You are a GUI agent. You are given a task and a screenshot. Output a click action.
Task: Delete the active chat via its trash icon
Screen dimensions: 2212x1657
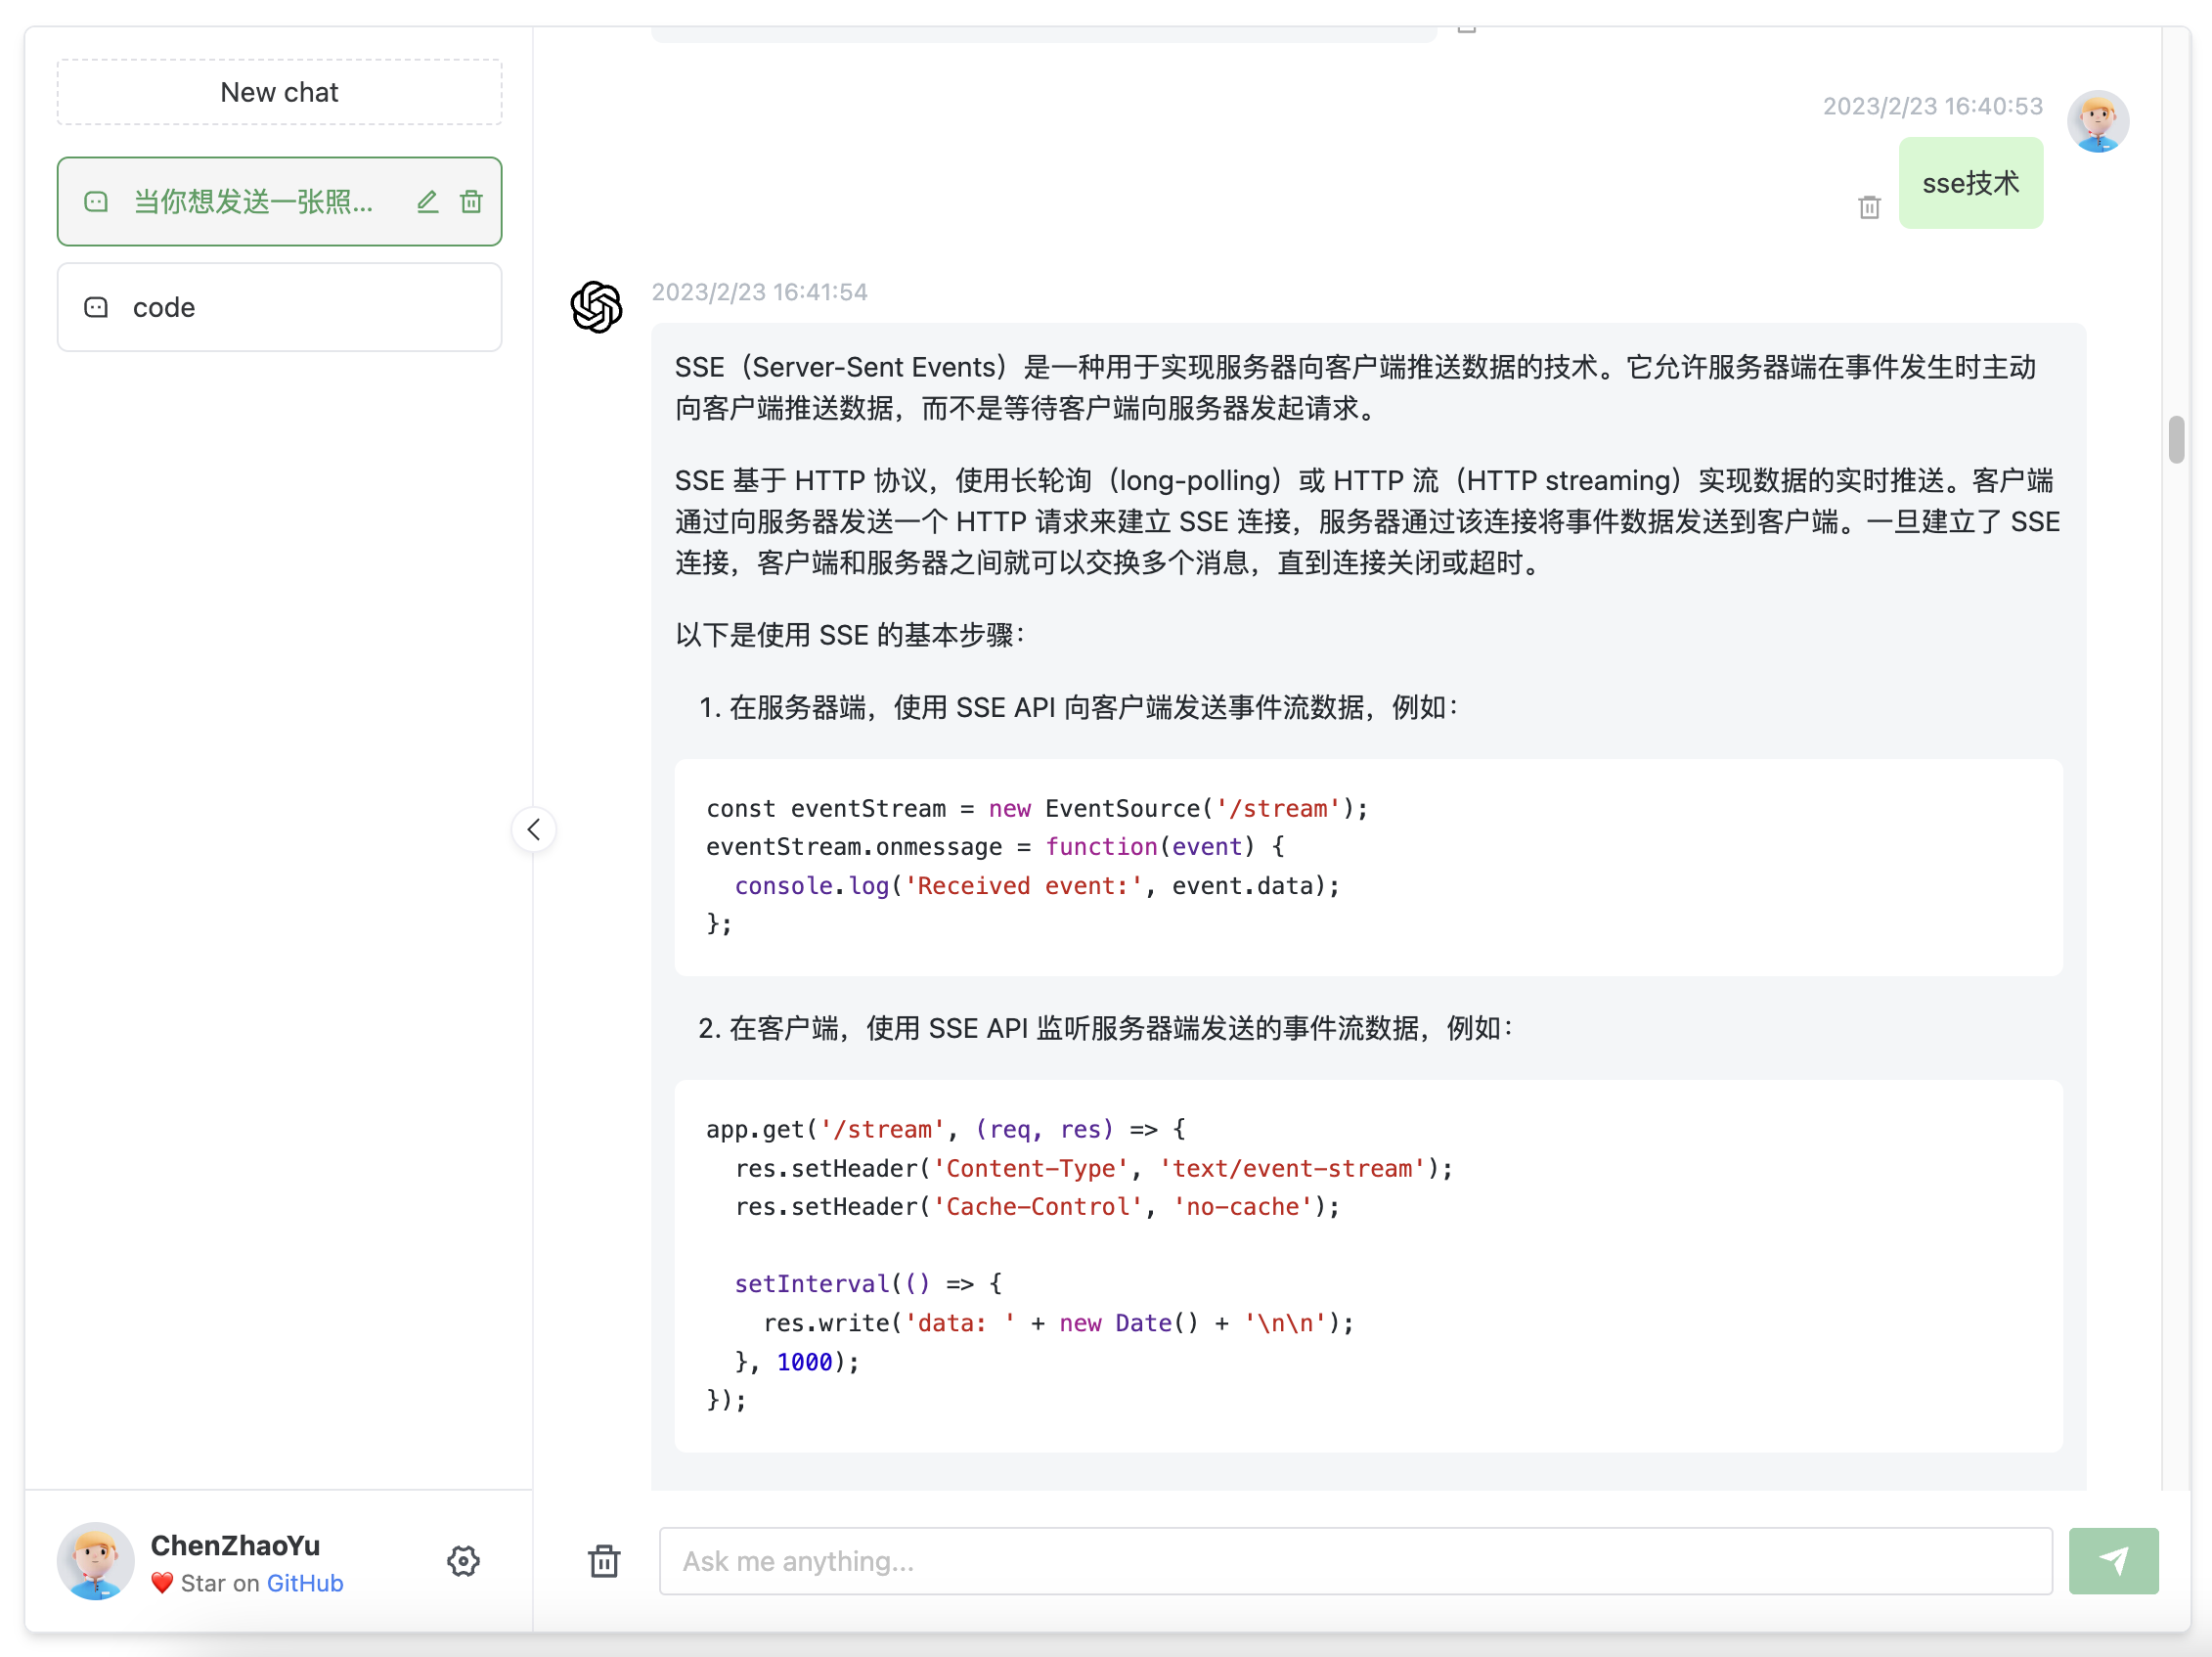click(x=471, y=202)
